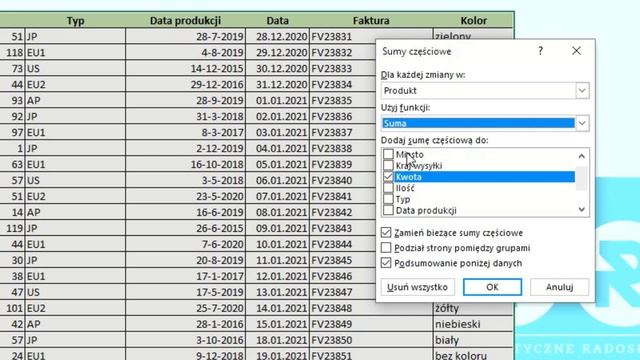640x360 pixels.
Task: Select date cell 28.12.2020
Action: (x=278, y=37)
